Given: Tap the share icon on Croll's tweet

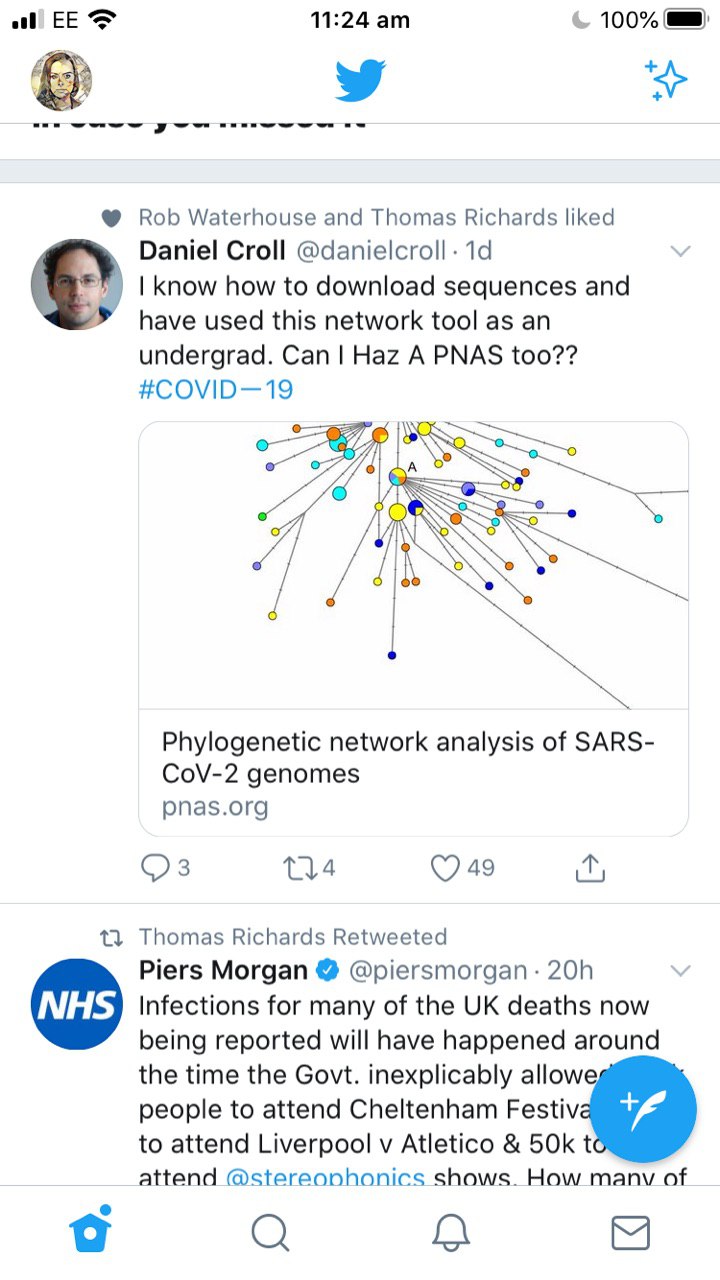Looking at the screenshot, I should click(x=591, y=868).
